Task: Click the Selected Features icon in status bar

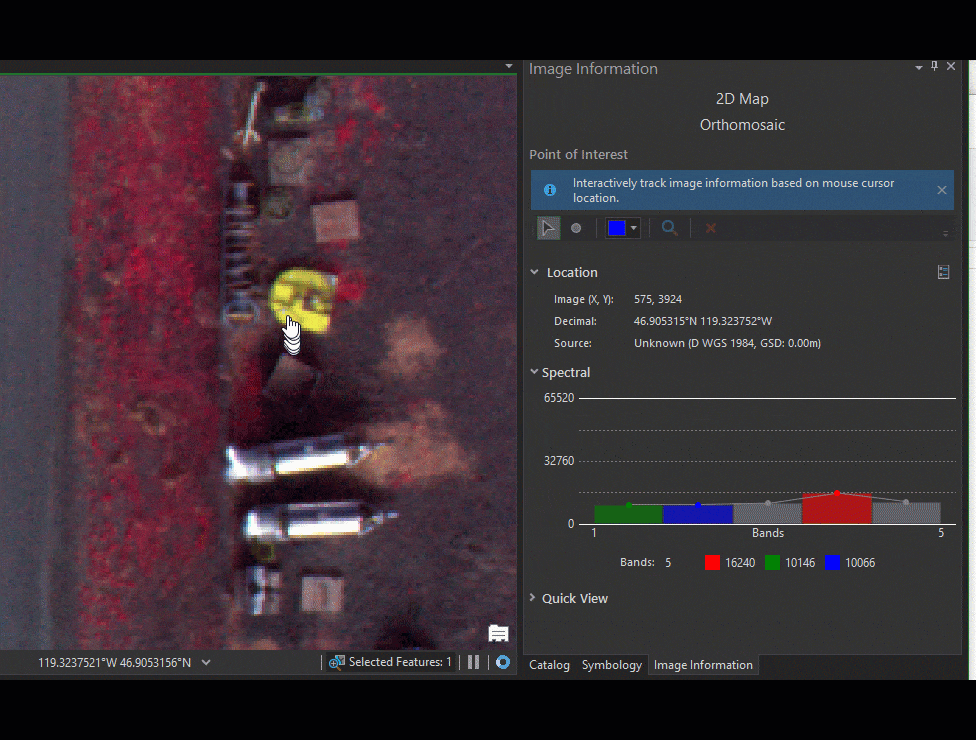Action: tap(337, 661)
